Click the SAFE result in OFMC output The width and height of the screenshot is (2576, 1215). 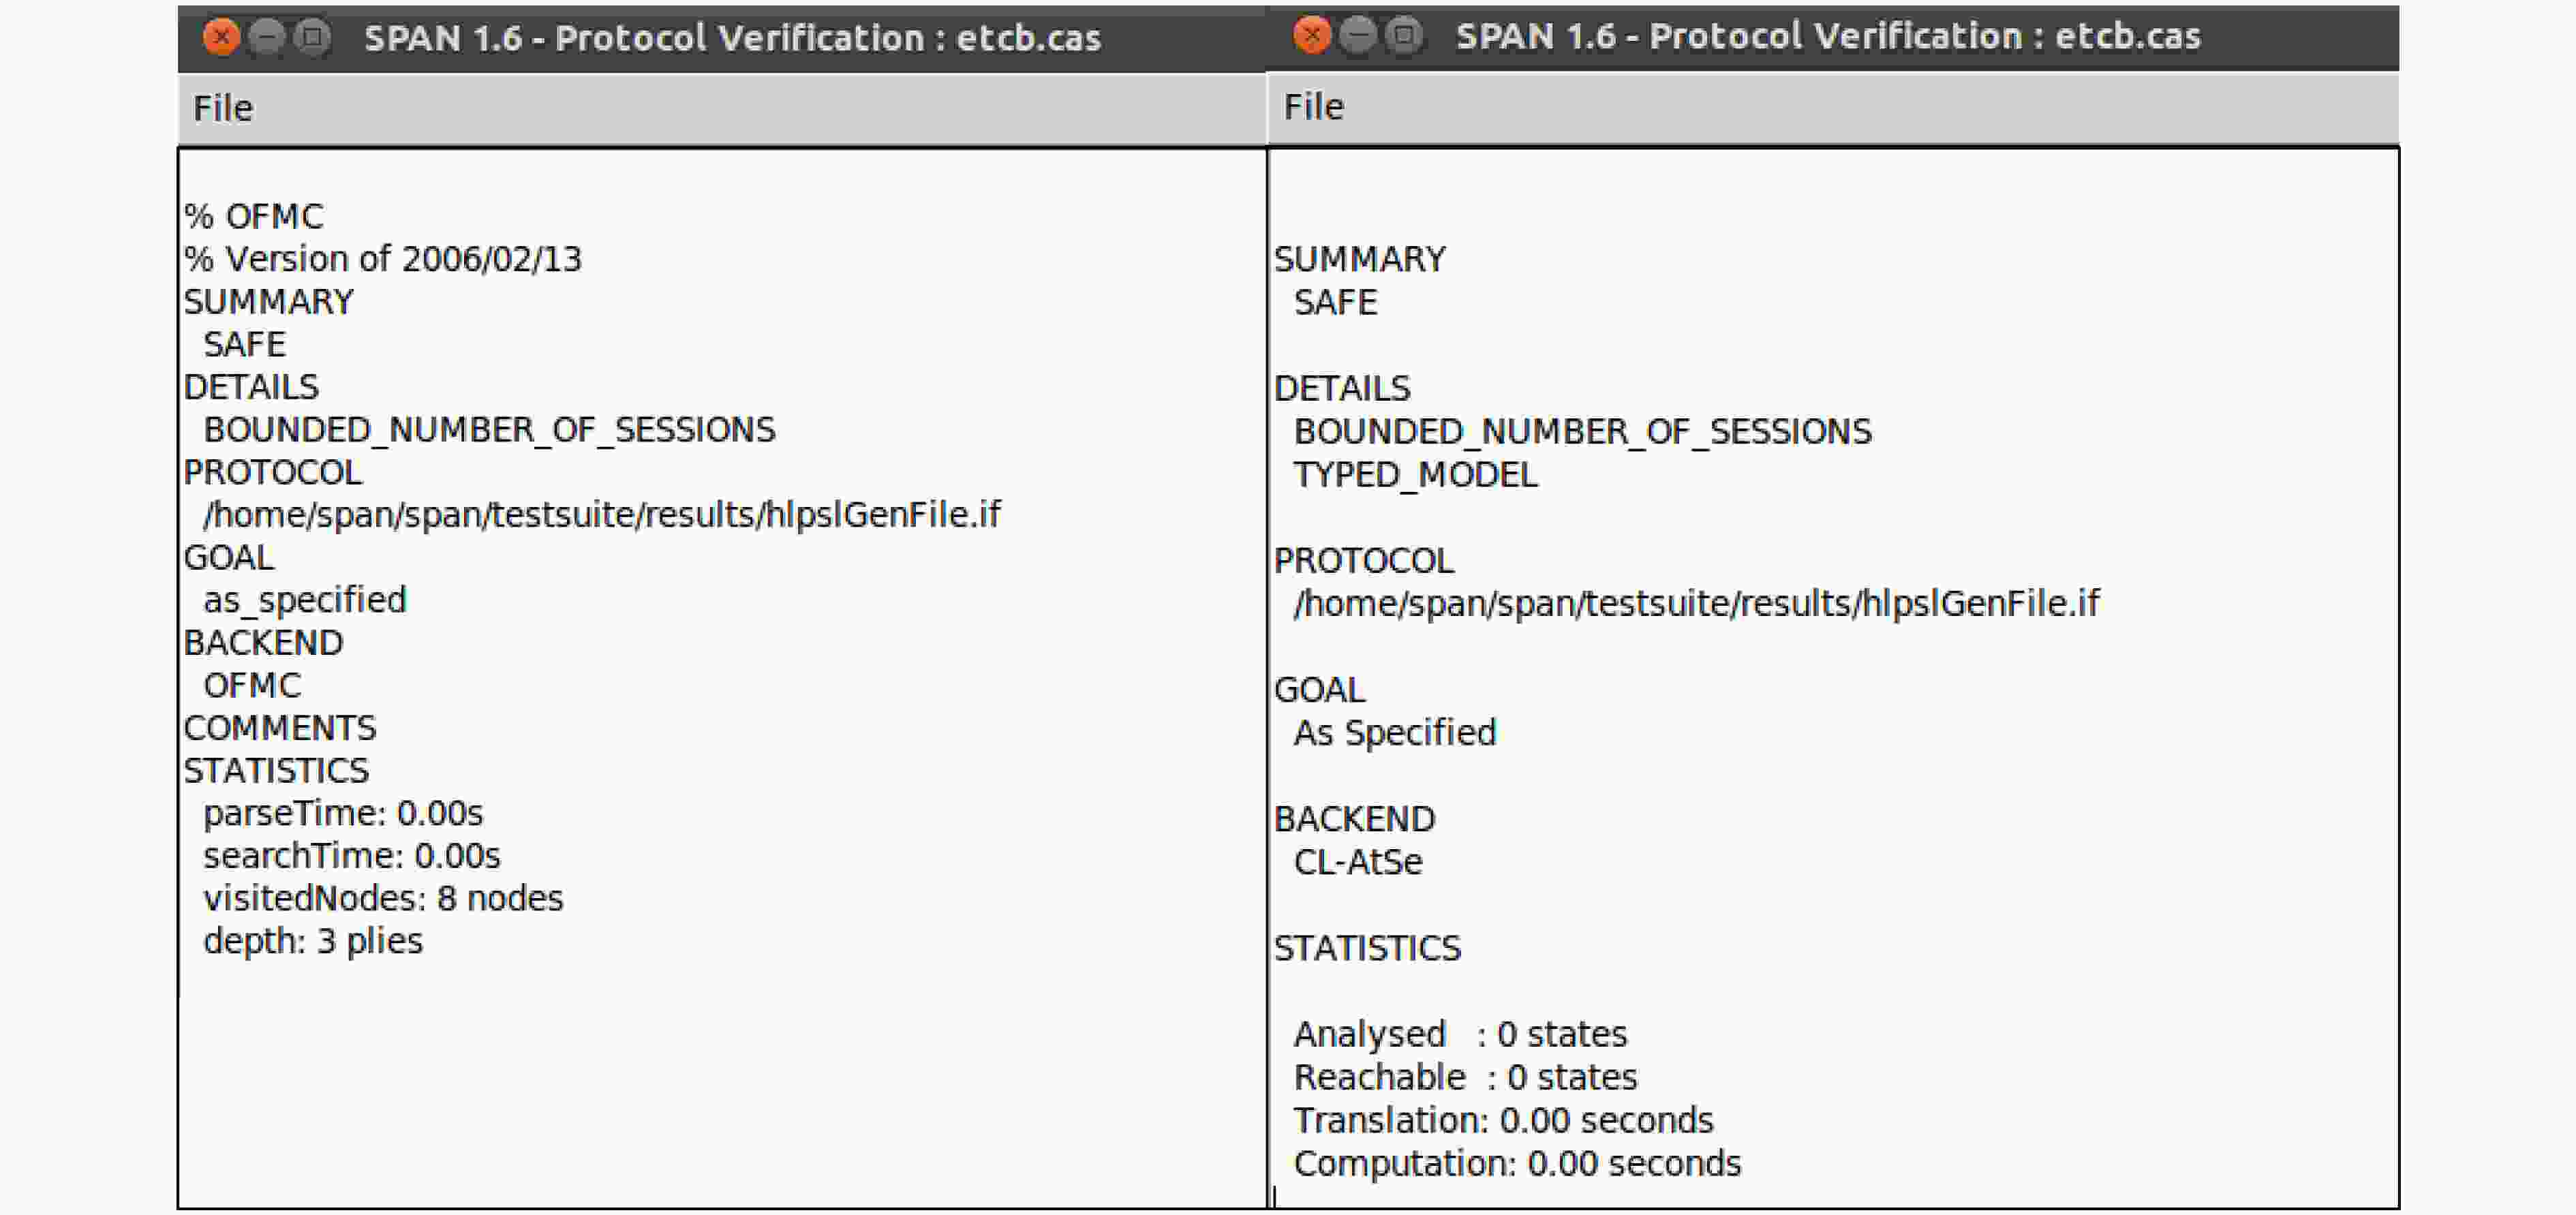click(245, 344)
